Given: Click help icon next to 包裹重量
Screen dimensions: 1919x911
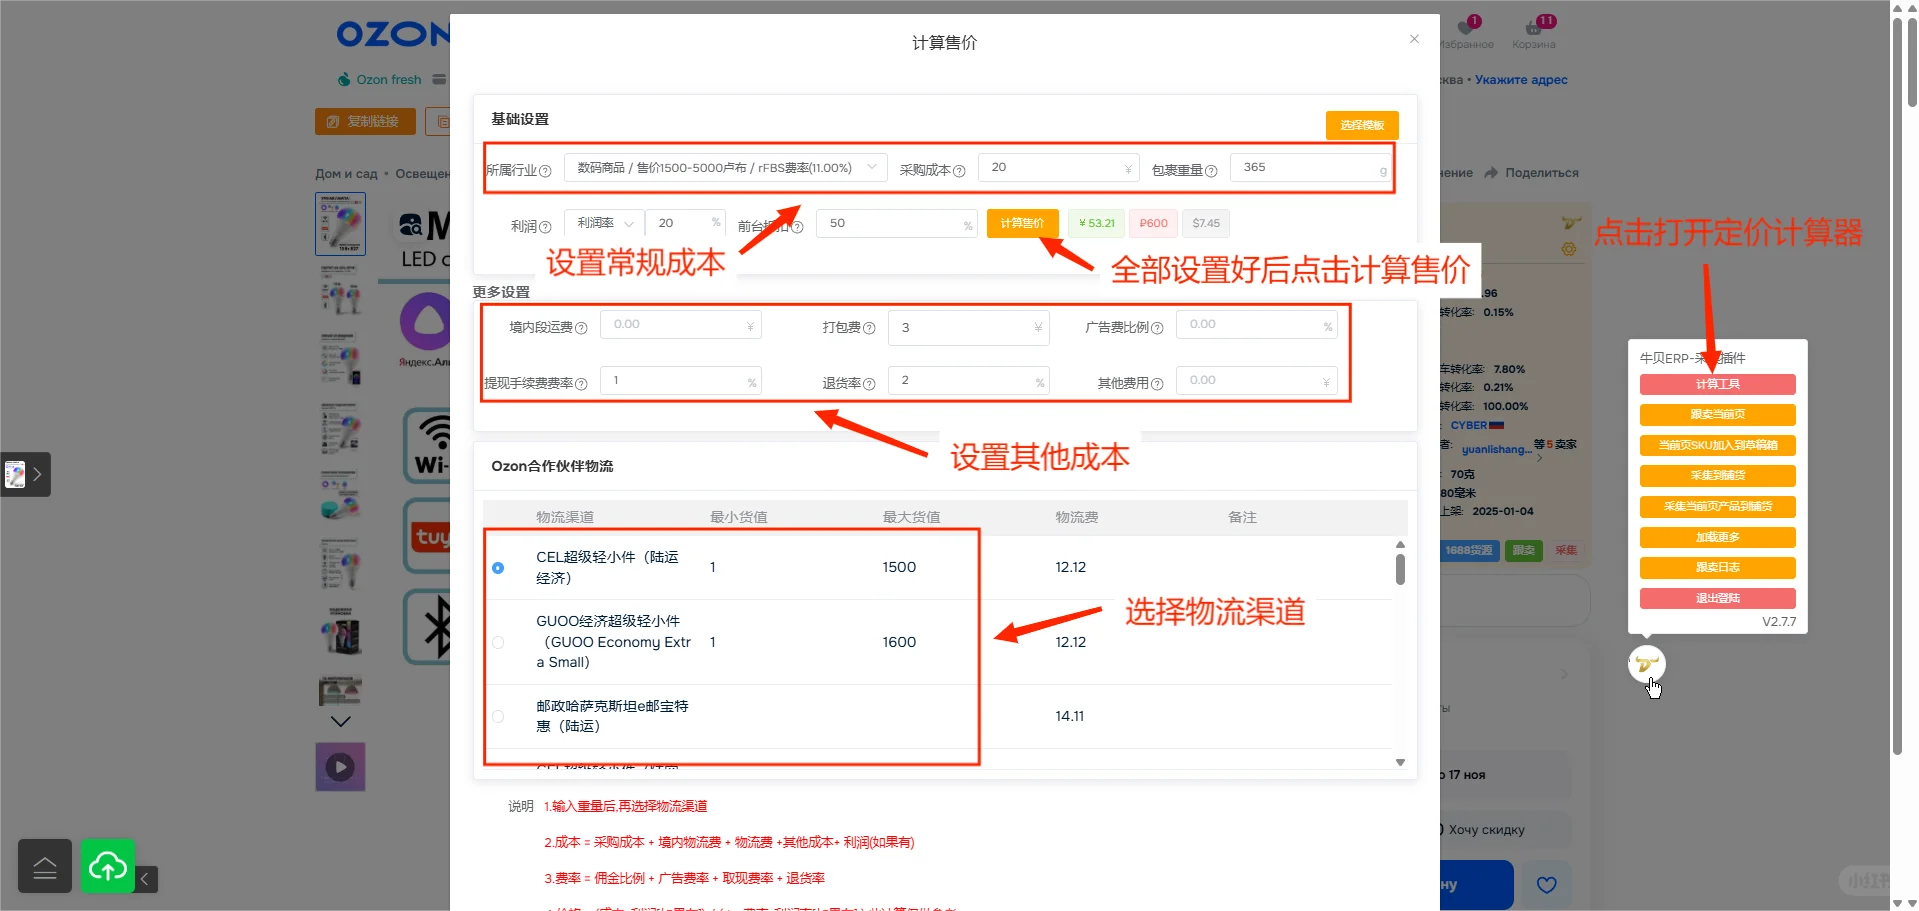Looking at the screenshot, I should click(x=1211, y=171).
